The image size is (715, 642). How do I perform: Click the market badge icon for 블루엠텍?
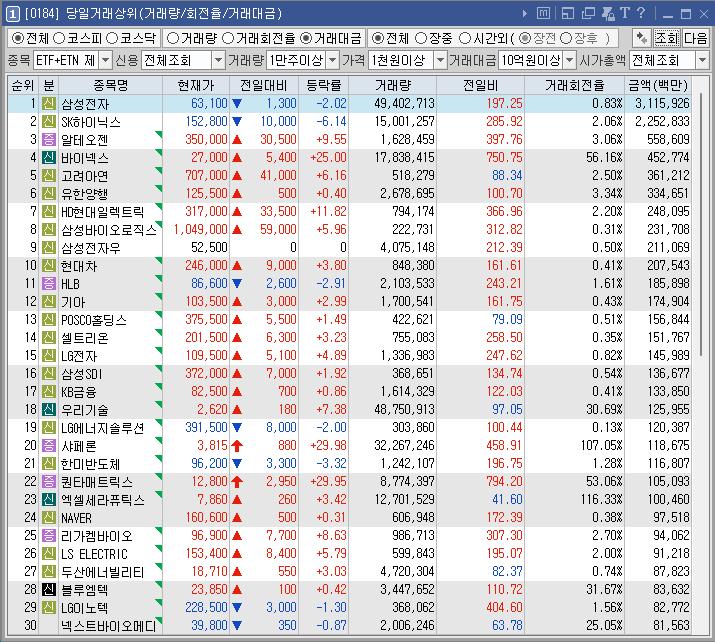[49, 590]
